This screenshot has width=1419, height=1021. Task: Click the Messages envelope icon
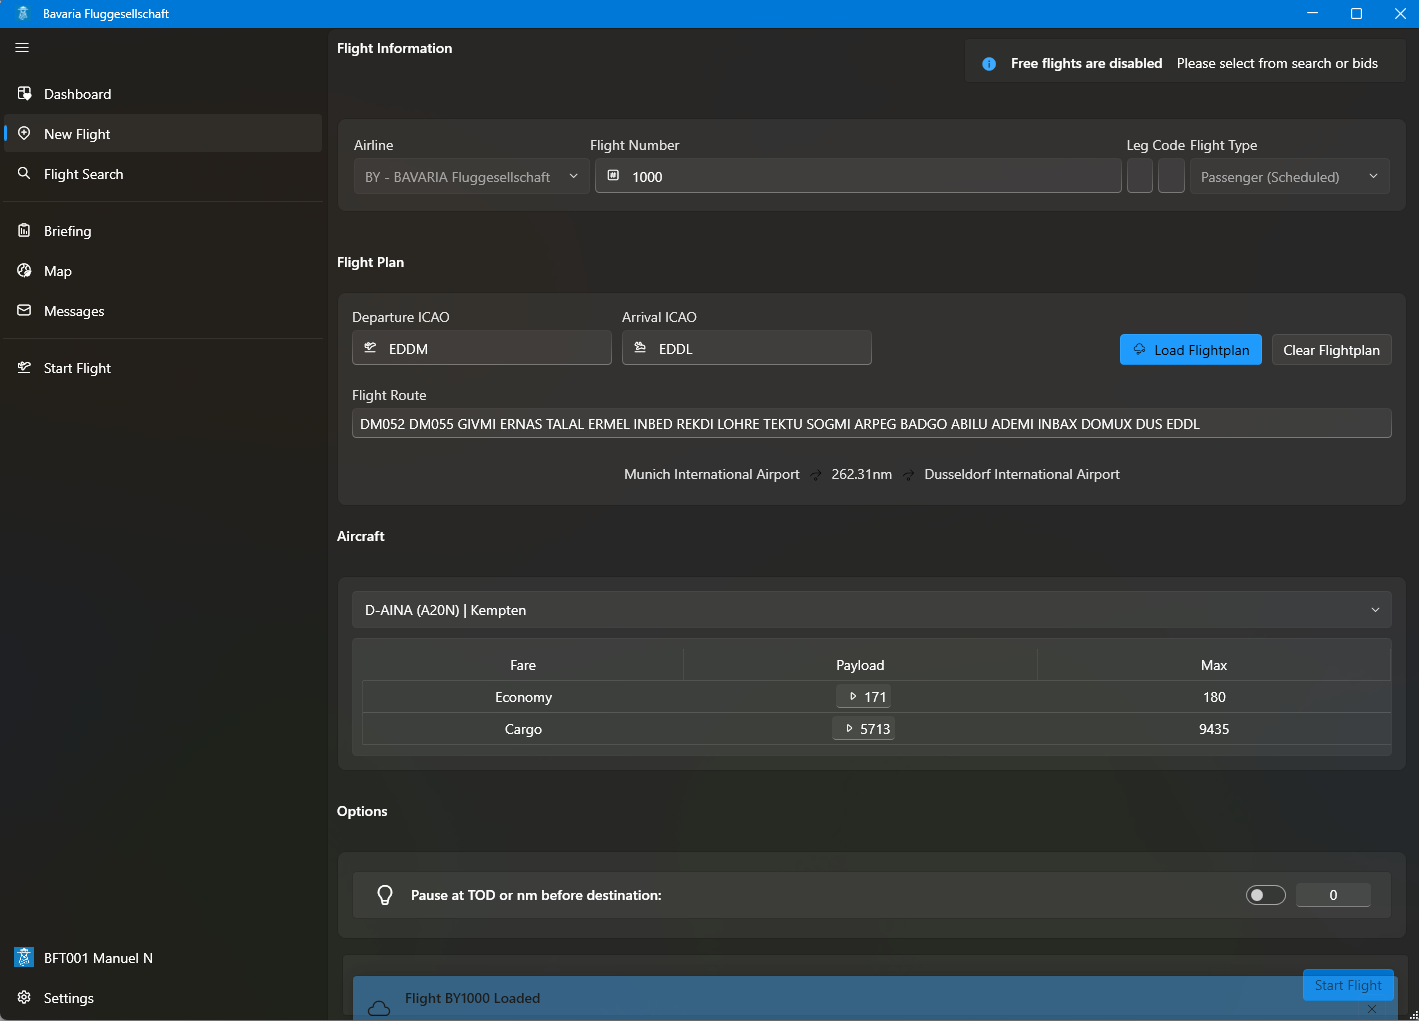tap(24, 310)
